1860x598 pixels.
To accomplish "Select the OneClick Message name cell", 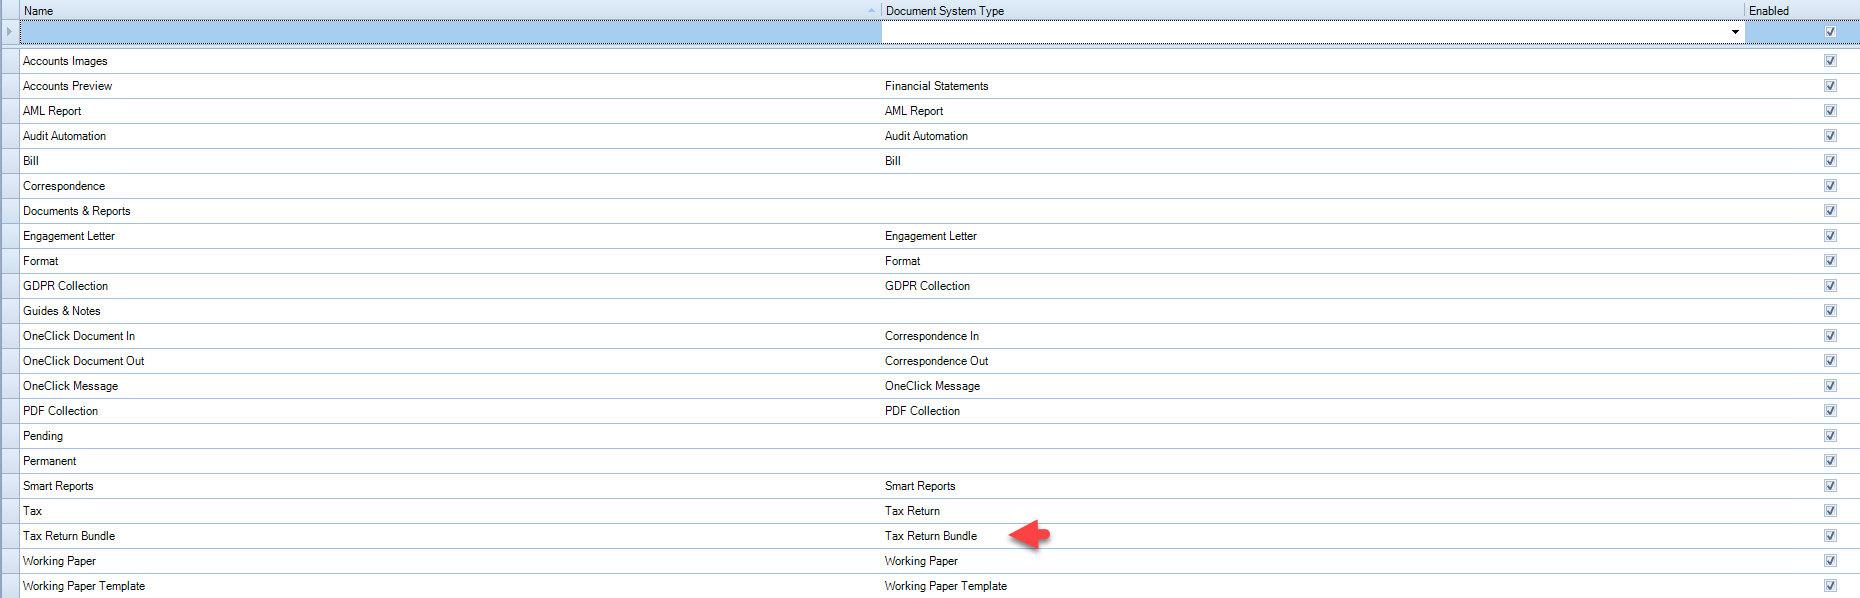I will (450, 386).
